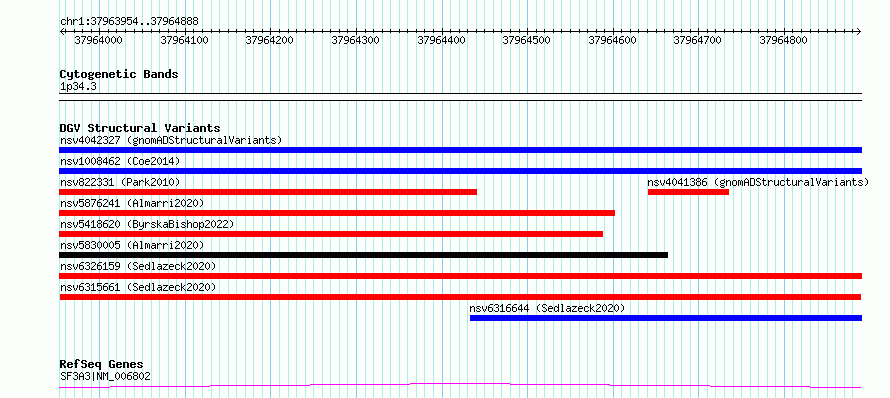Click ruler tick label 37964400
This screenshot has width=890, height=398.
click(441, 40)
